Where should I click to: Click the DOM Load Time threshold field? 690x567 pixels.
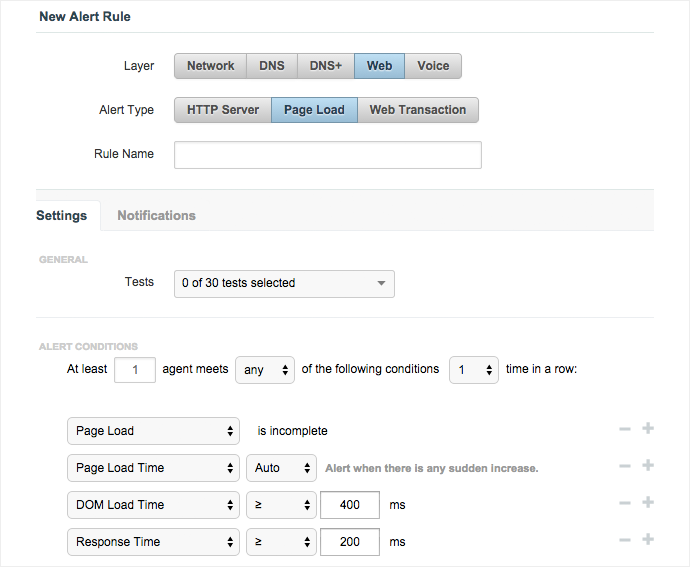pyautogui.click(x=349, y=505)
